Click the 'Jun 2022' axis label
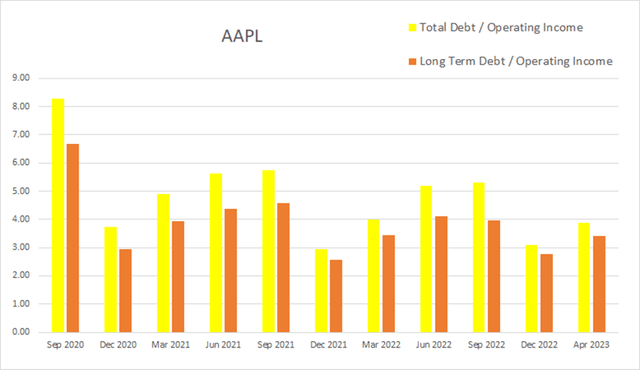The width and height of the screenshot is (640, 370). [433, 345]
